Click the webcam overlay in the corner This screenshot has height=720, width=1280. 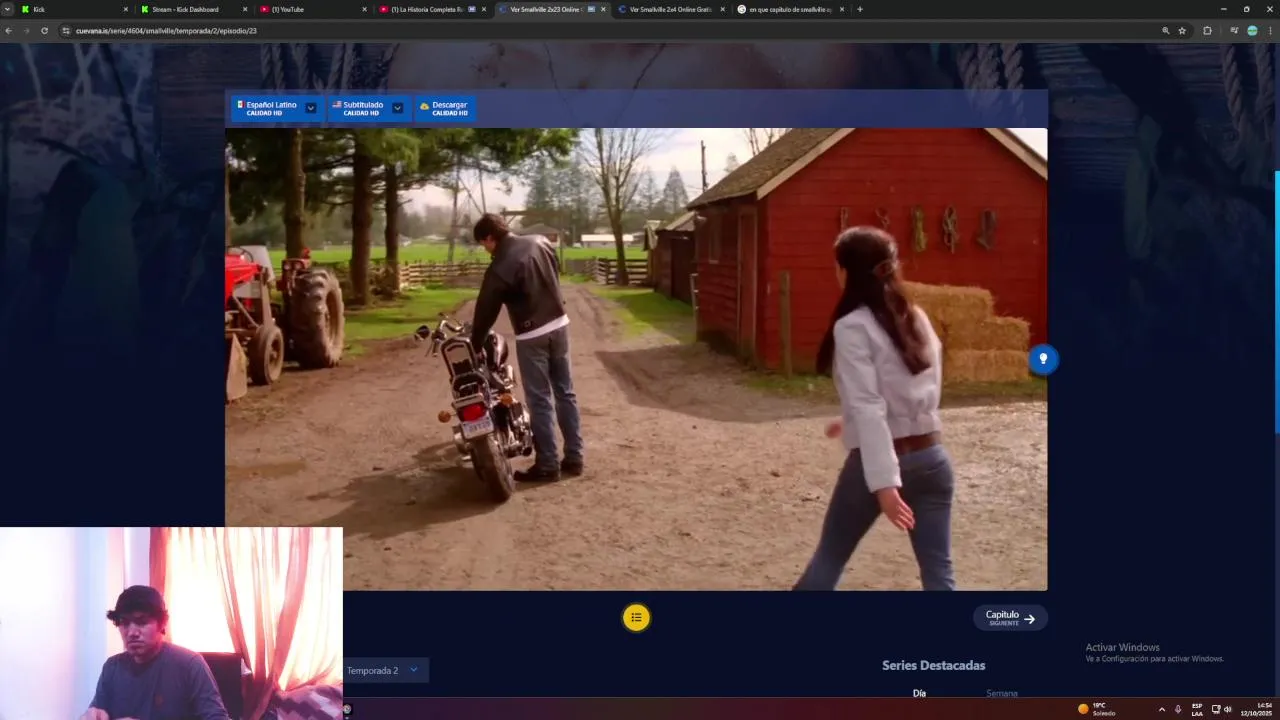171,623
